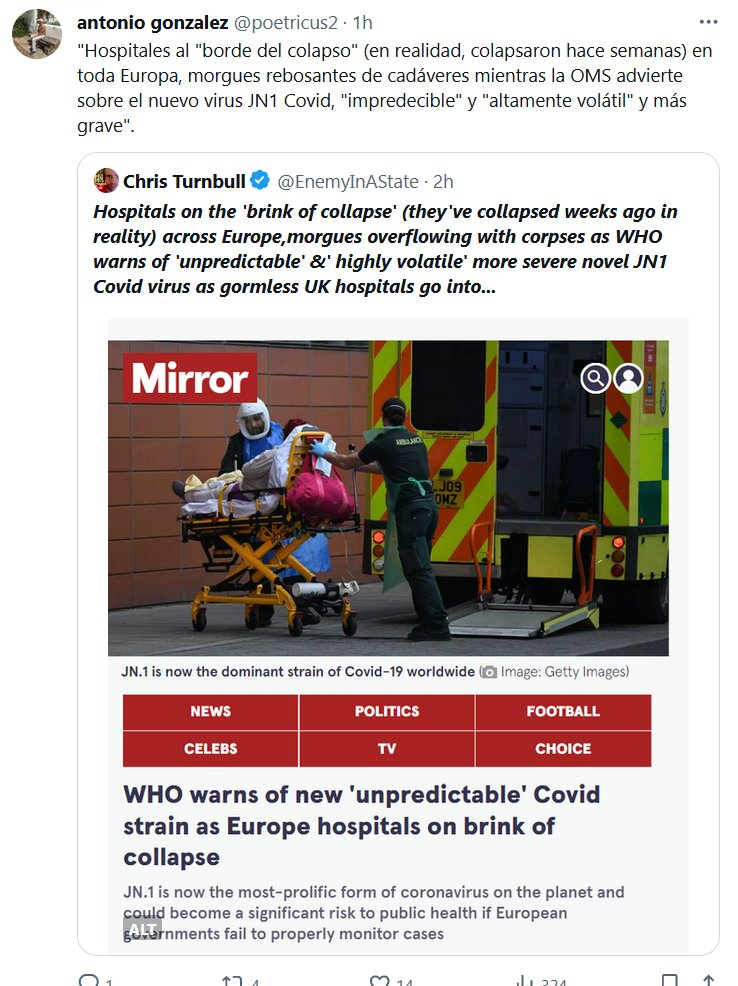Click the user profile icon on the image
The height and width of the screenshot is (986, 738).
click(628, 377)
